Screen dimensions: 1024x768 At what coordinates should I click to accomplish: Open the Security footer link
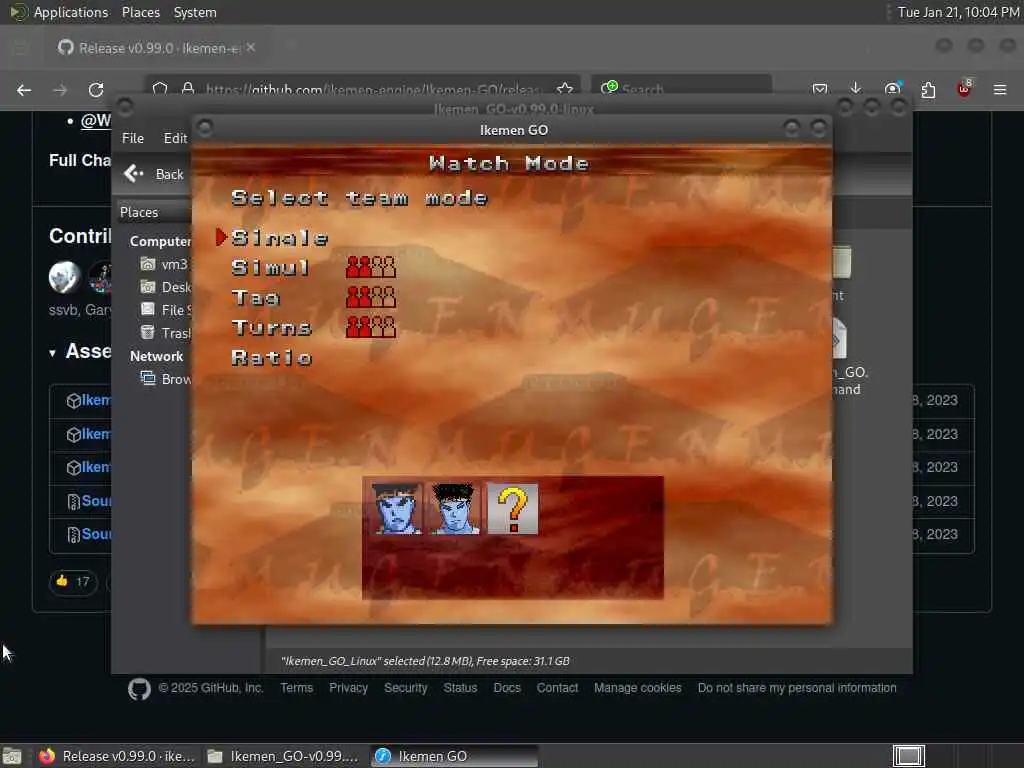(x=406, y=688)
